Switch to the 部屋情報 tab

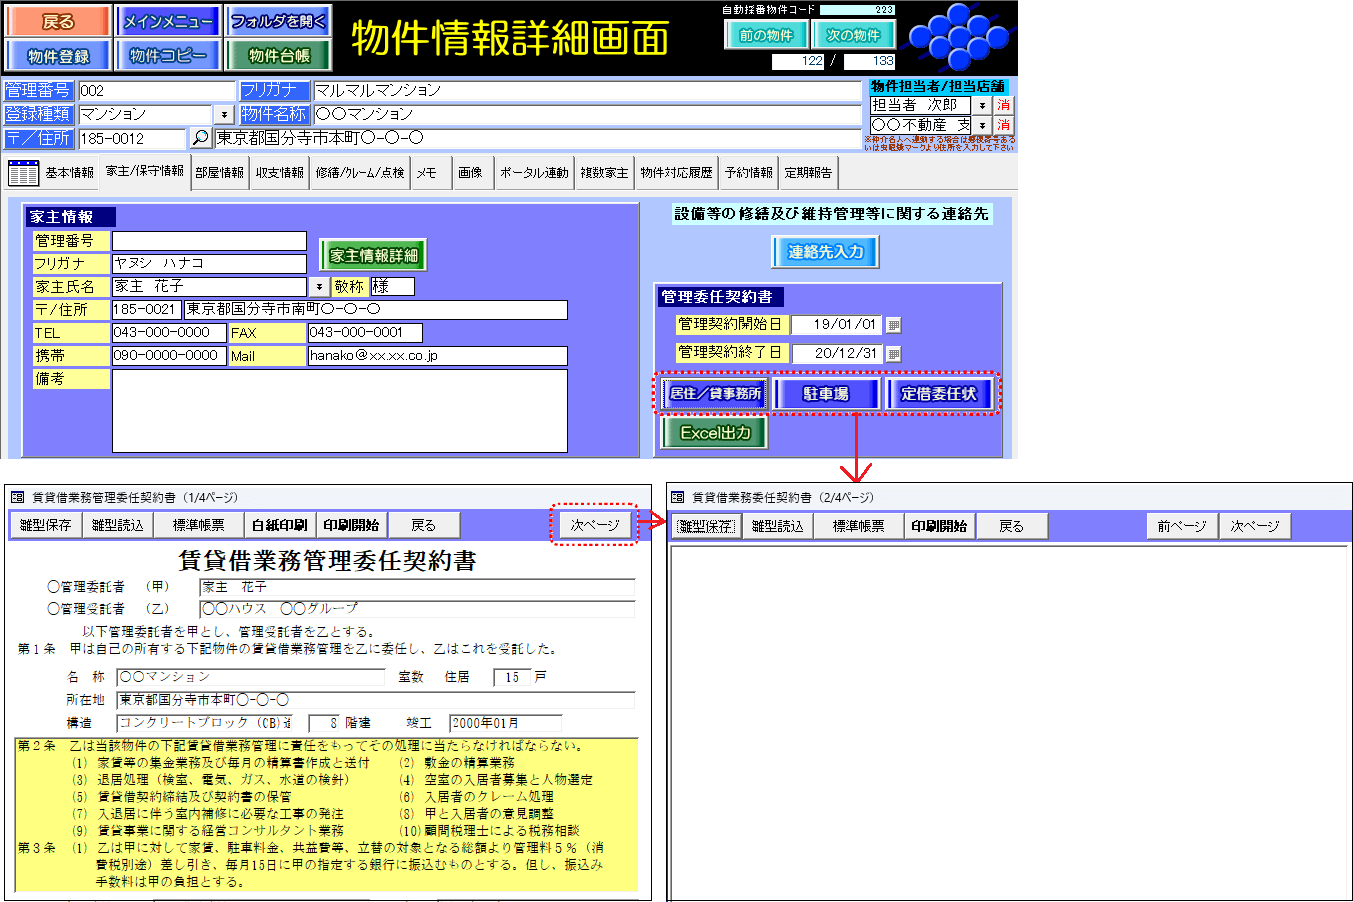pos(219,172)
